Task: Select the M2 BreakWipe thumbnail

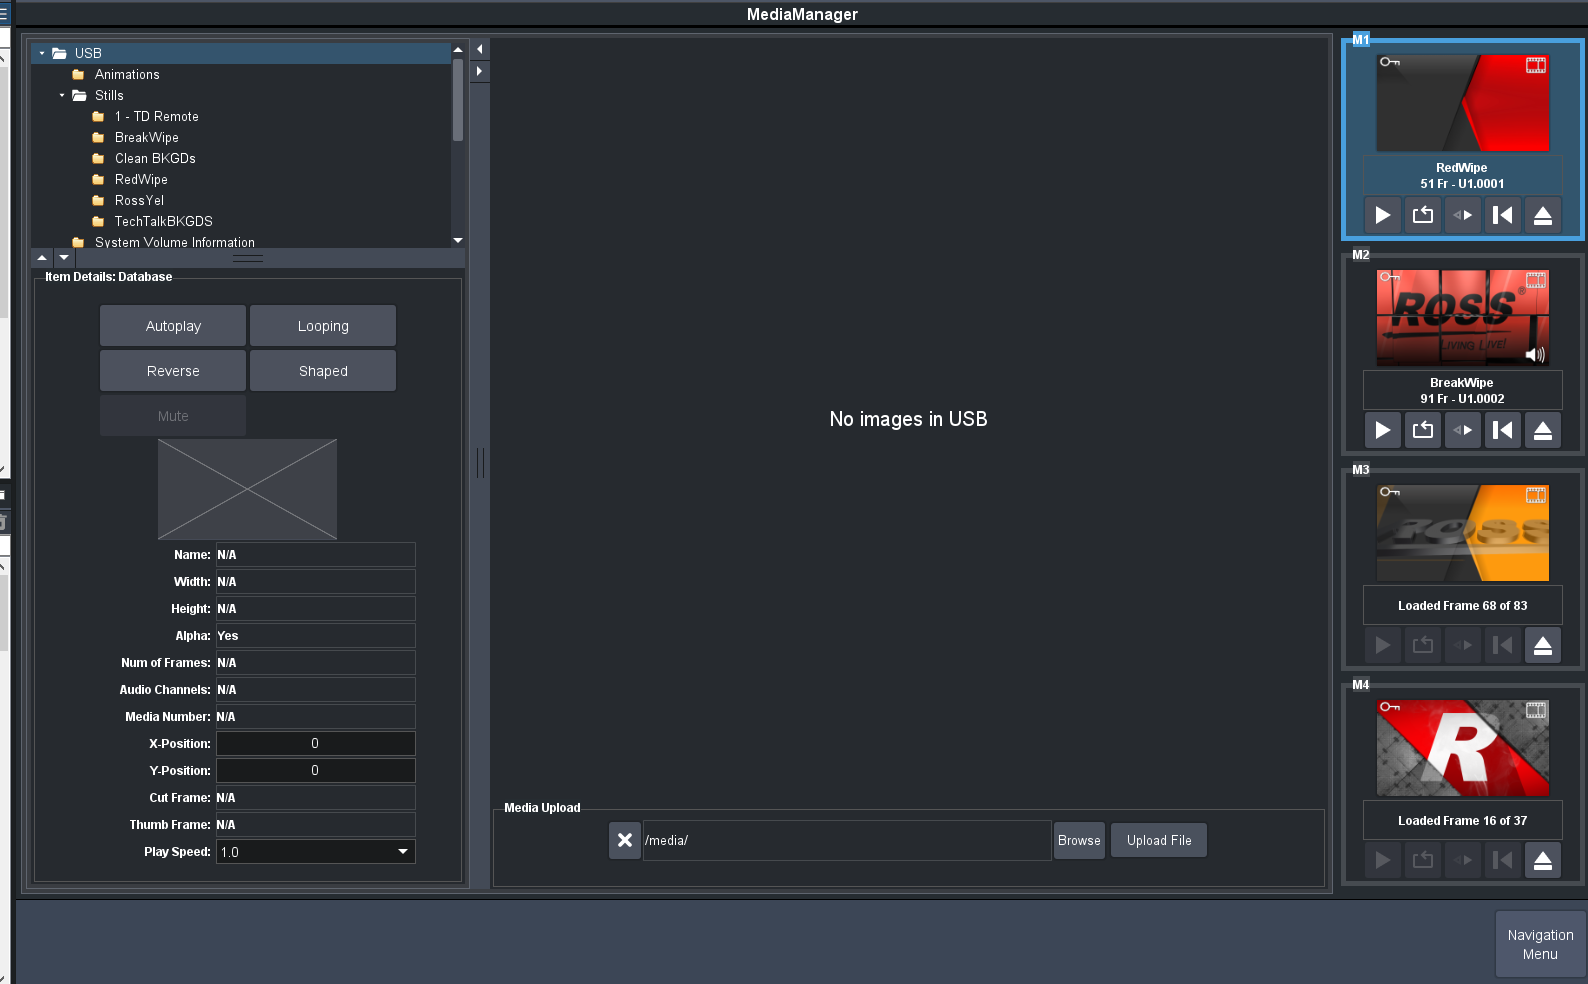Action: click(x=1463, y=318)
